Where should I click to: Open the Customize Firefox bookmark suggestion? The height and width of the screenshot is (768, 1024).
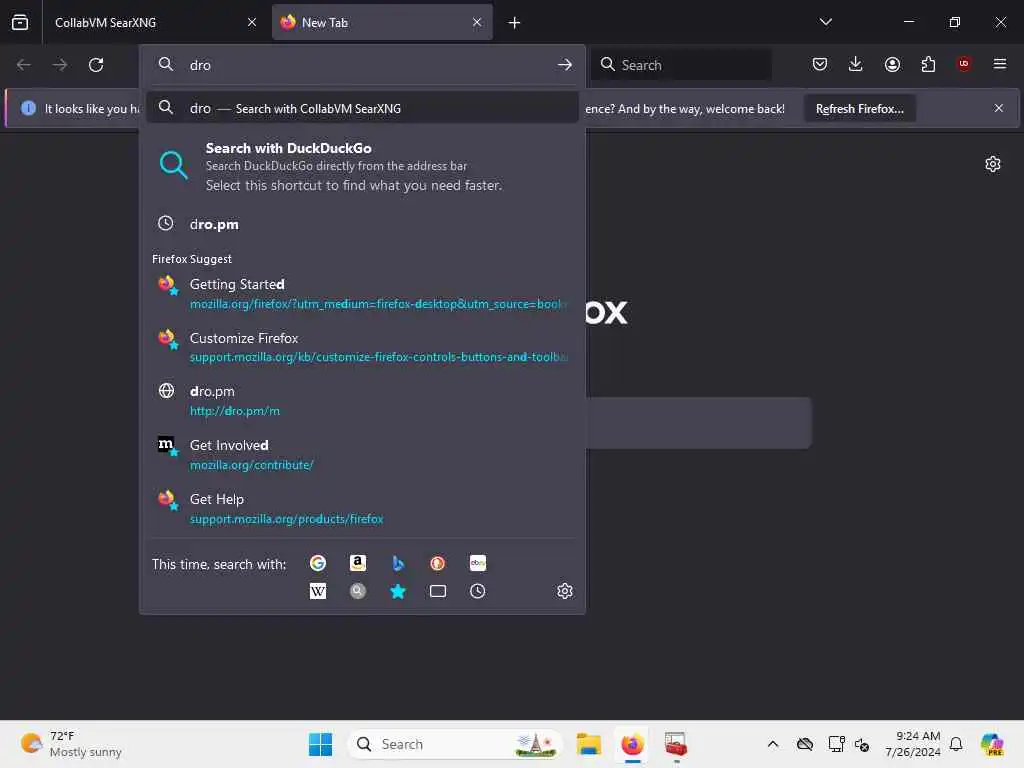tap(362, 347)
